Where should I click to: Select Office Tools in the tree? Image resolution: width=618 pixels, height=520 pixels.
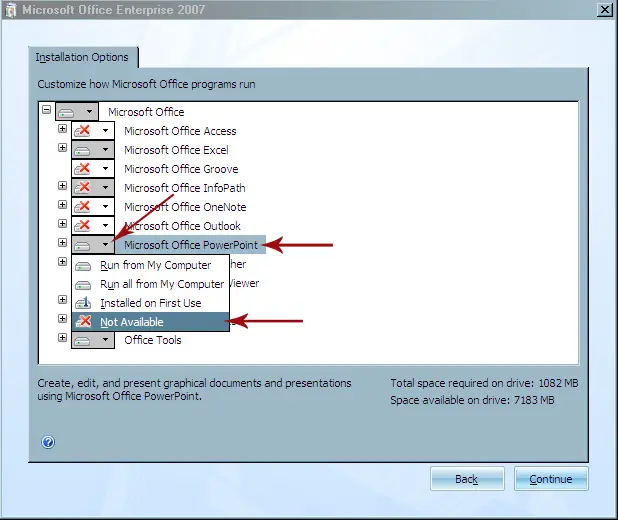pos(153,340)
